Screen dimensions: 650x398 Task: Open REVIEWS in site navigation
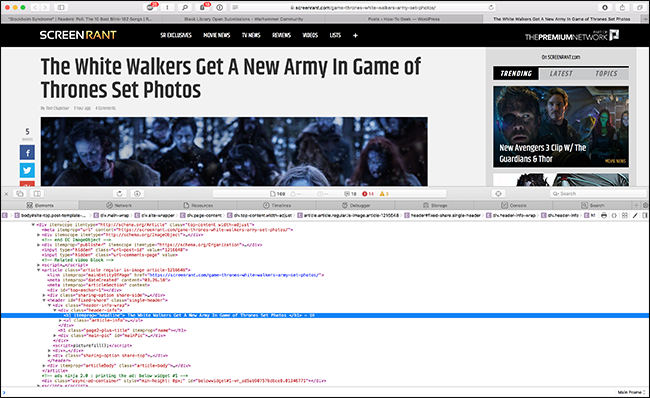pos(281,35)
